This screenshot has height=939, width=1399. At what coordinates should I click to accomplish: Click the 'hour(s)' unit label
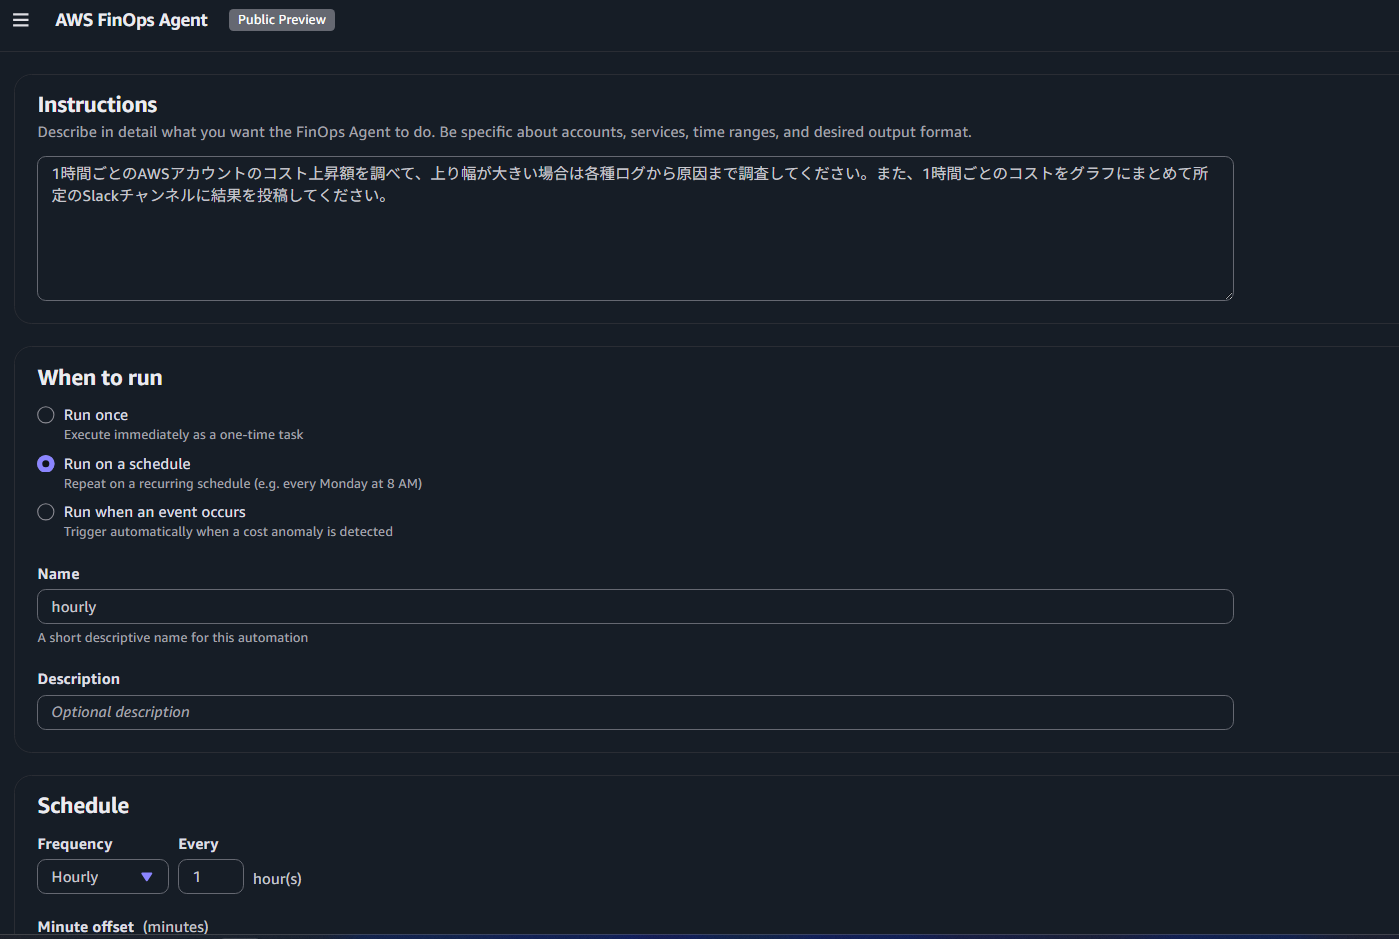277,879
